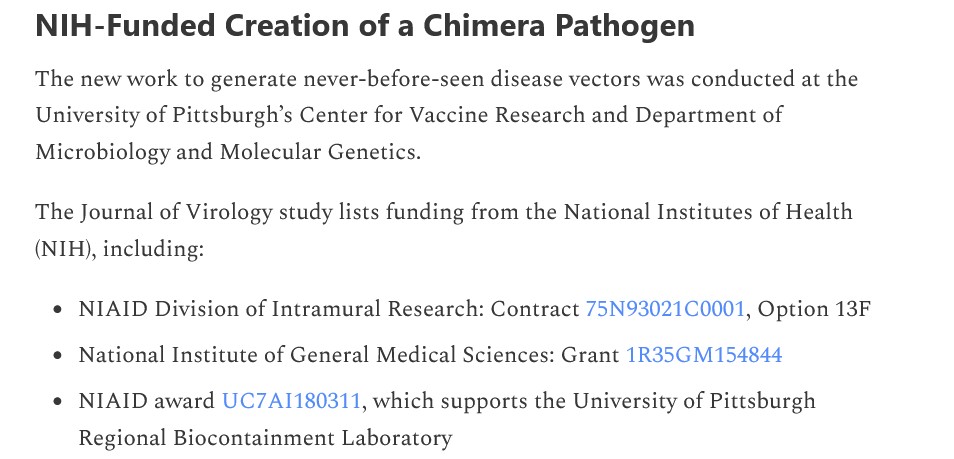
Task: Click bullet point before "National Institute of General"
Action: click(59, 356)
